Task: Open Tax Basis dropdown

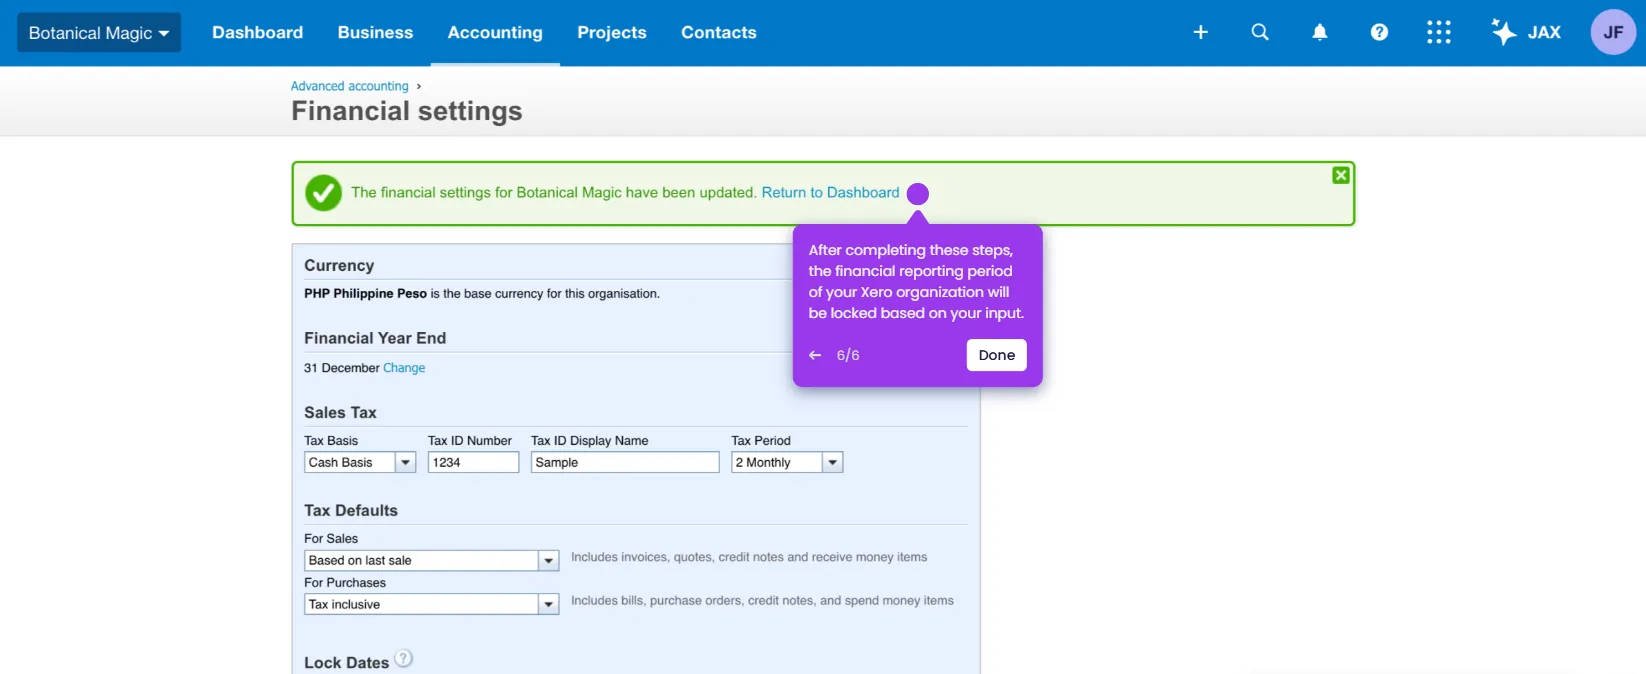Action: coord(360,462)
